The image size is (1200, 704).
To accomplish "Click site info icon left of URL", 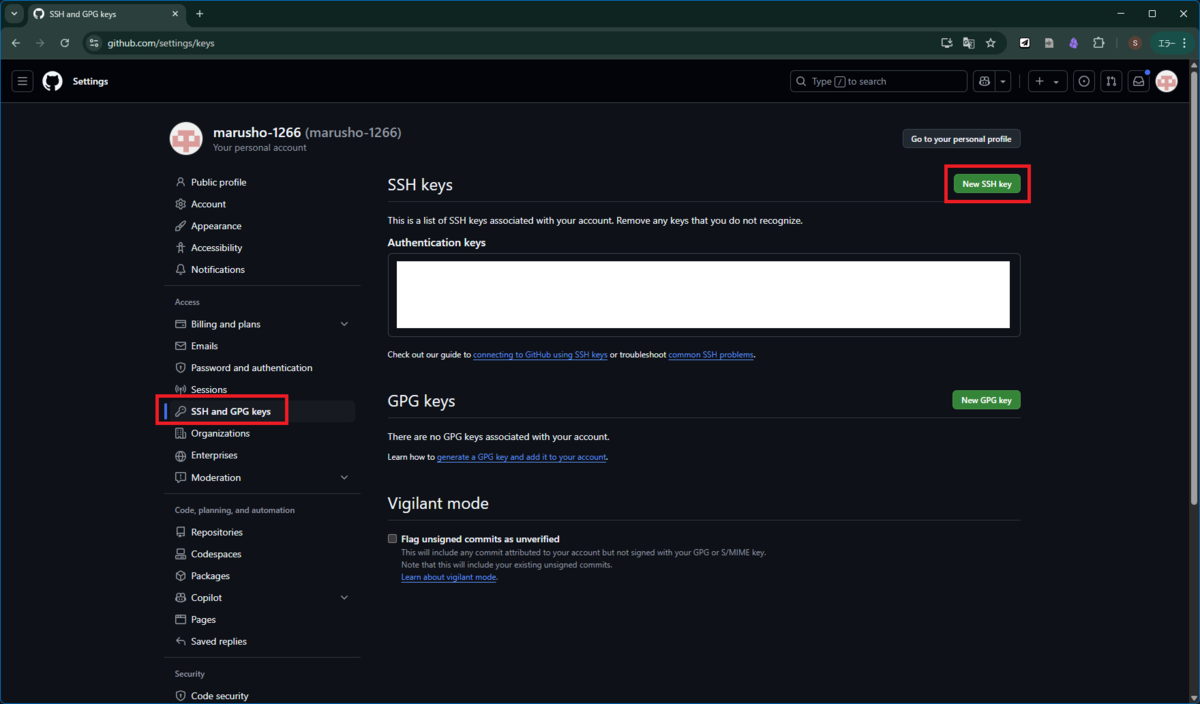I will [94, 43].
